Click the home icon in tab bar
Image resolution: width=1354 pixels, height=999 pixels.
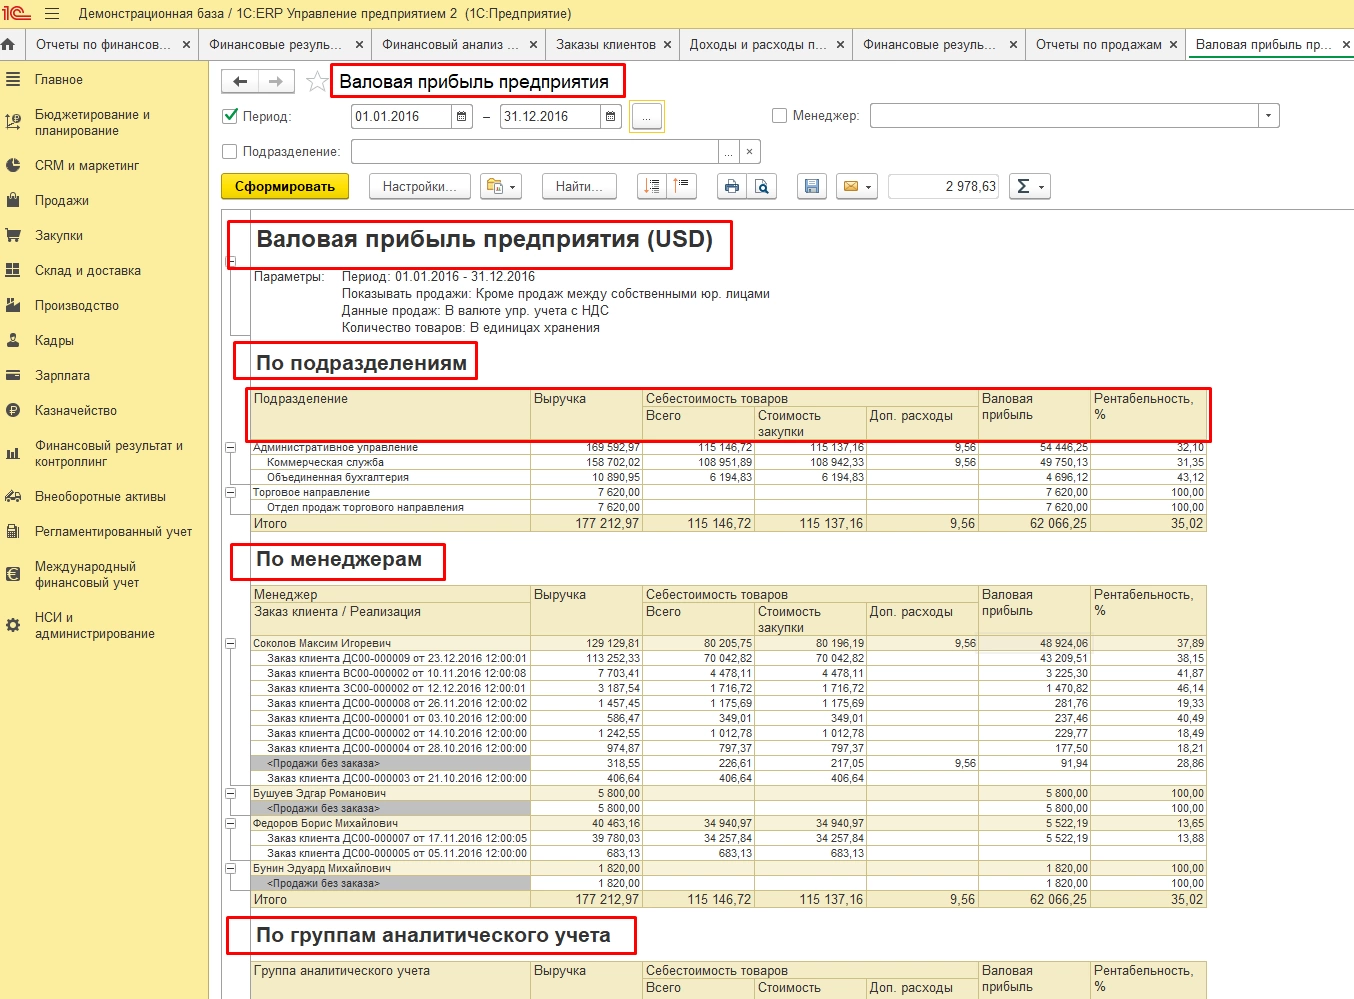tap(9, 45)
